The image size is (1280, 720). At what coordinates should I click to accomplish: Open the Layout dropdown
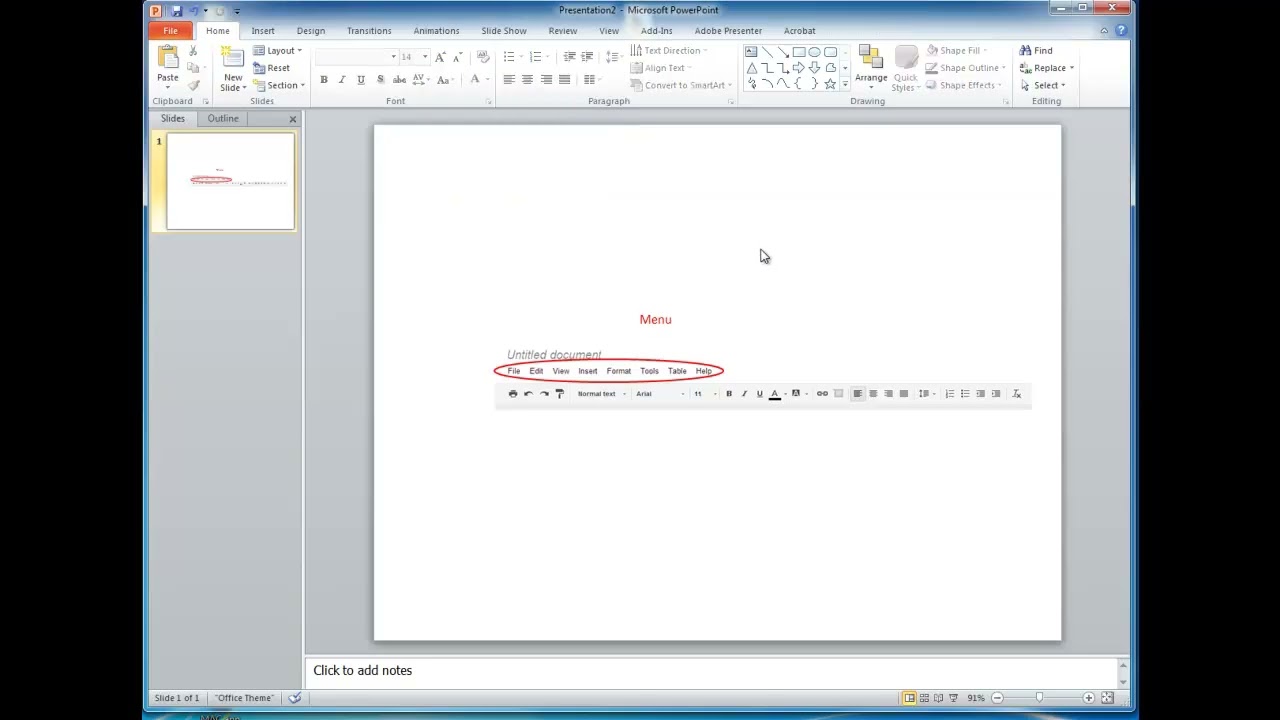(278, 51)
